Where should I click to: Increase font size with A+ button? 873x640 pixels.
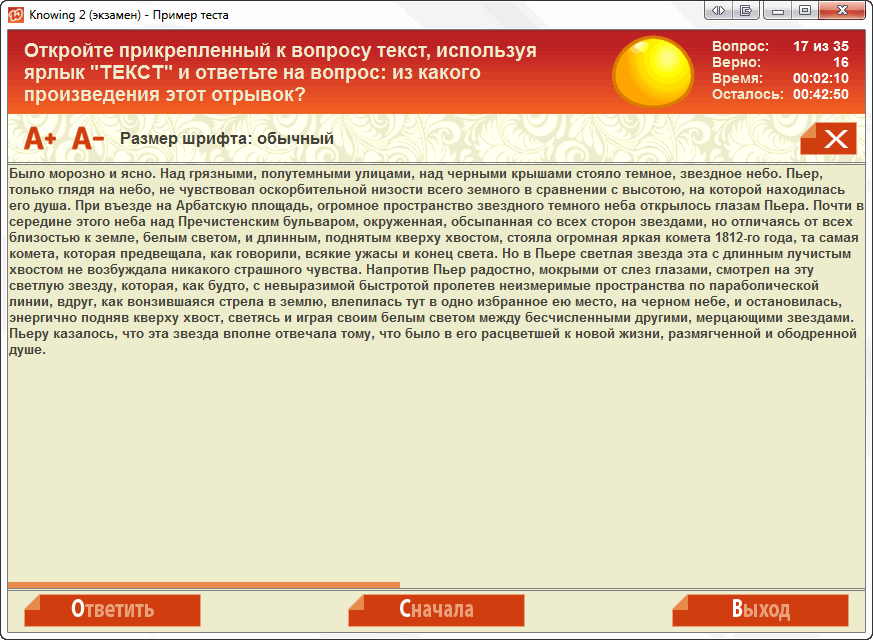tap(40, 139)
